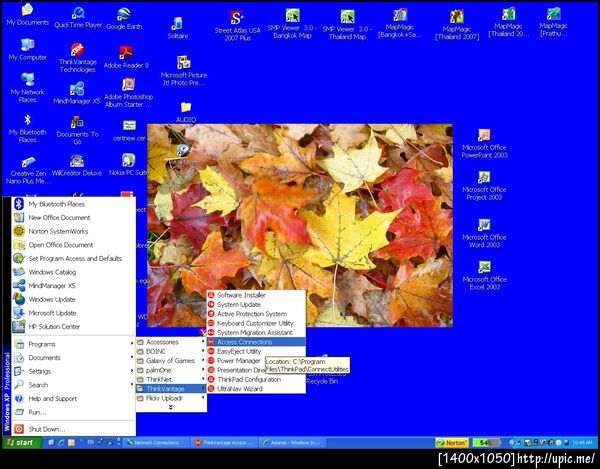Select Software Installer in ThinkVantage menu
Viewport: 600px width, 469px height.
coord(256,295)
